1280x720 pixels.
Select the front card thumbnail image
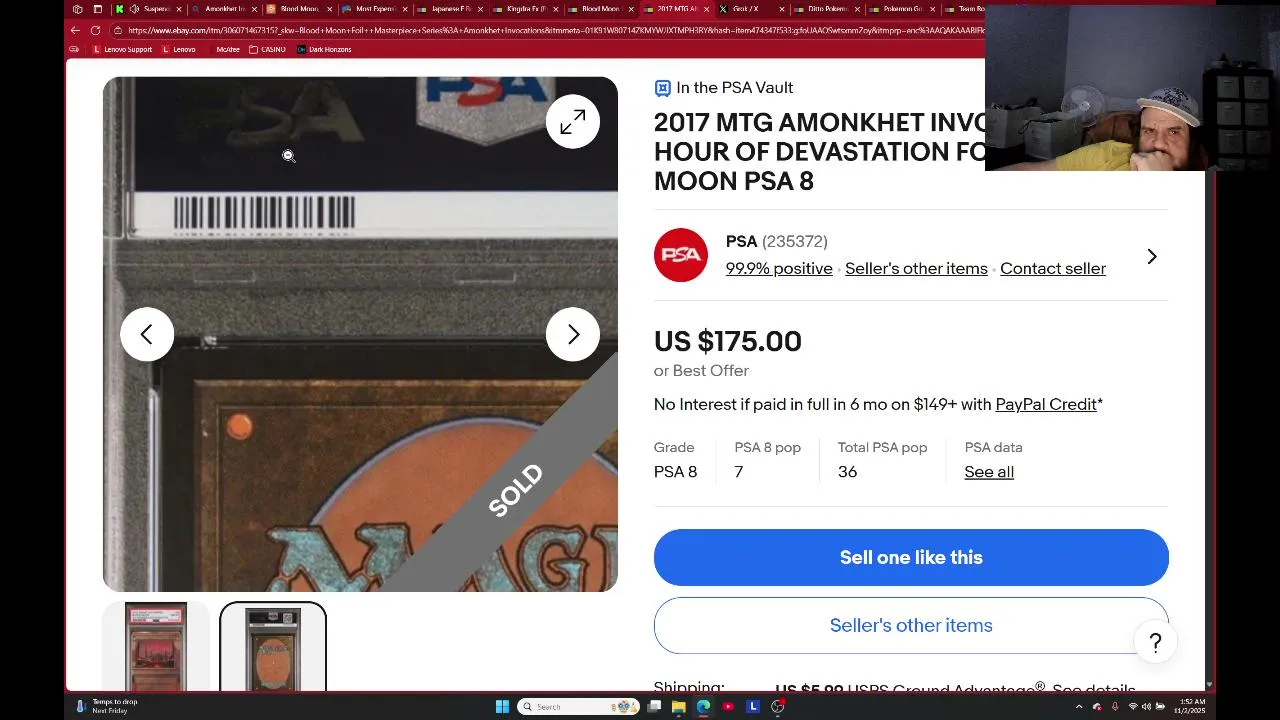pyautogui.click(x=156, y=647)
